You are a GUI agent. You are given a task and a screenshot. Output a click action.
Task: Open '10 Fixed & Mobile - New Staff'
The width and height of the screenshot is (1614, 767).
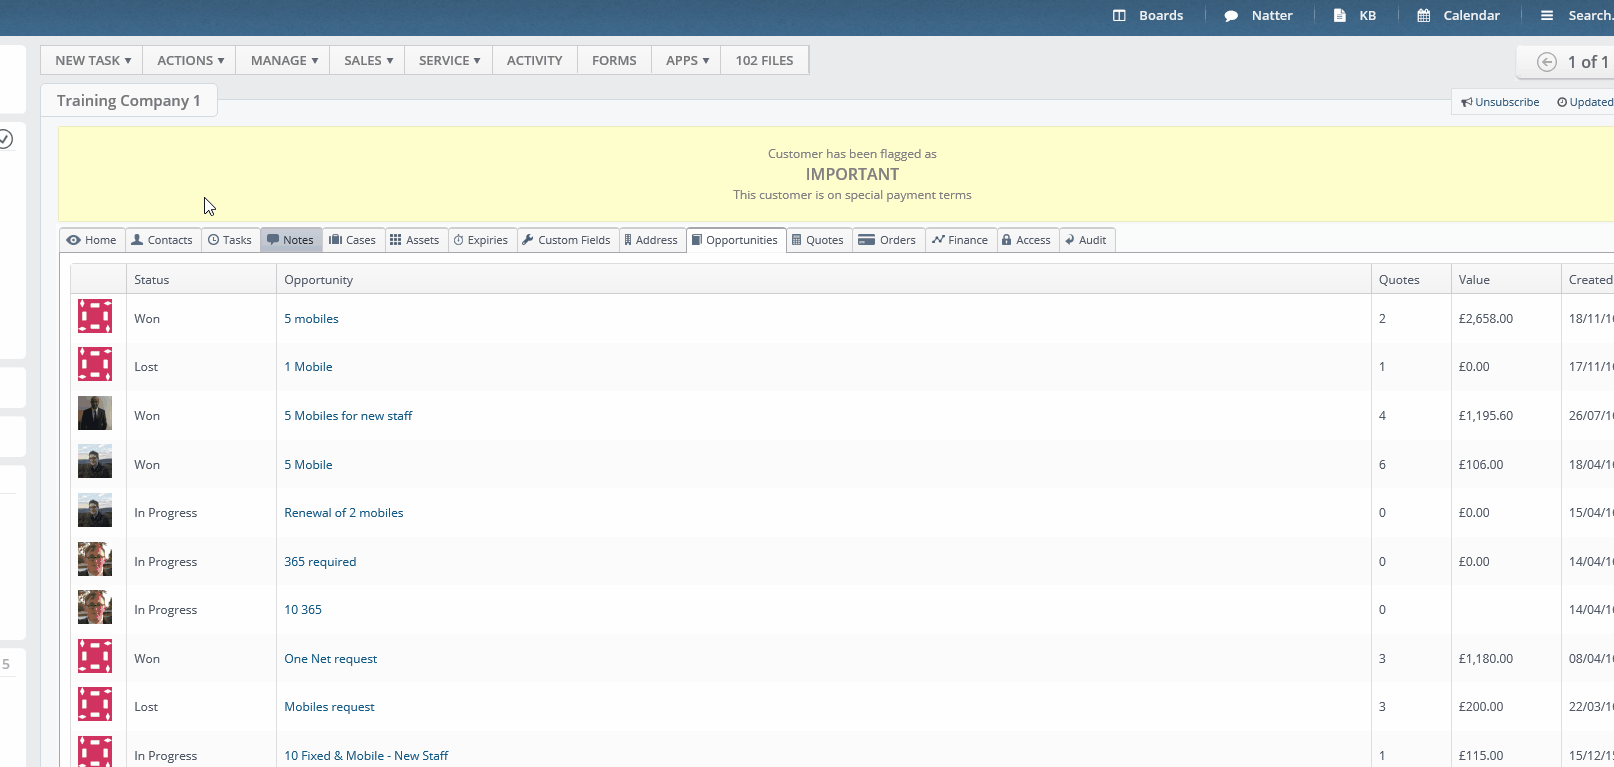[366, 756]
